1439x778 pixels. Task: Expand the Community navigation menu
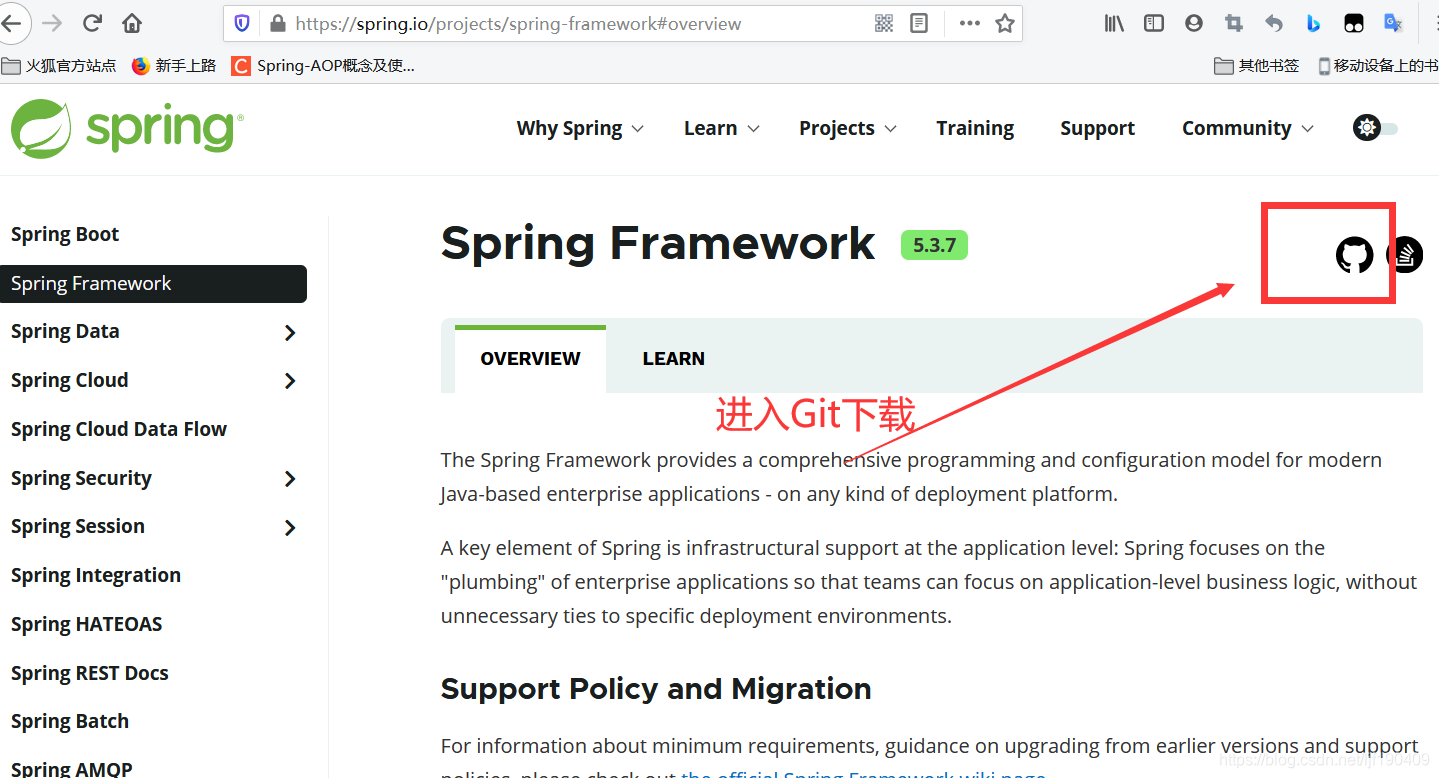coord(1248,128)
